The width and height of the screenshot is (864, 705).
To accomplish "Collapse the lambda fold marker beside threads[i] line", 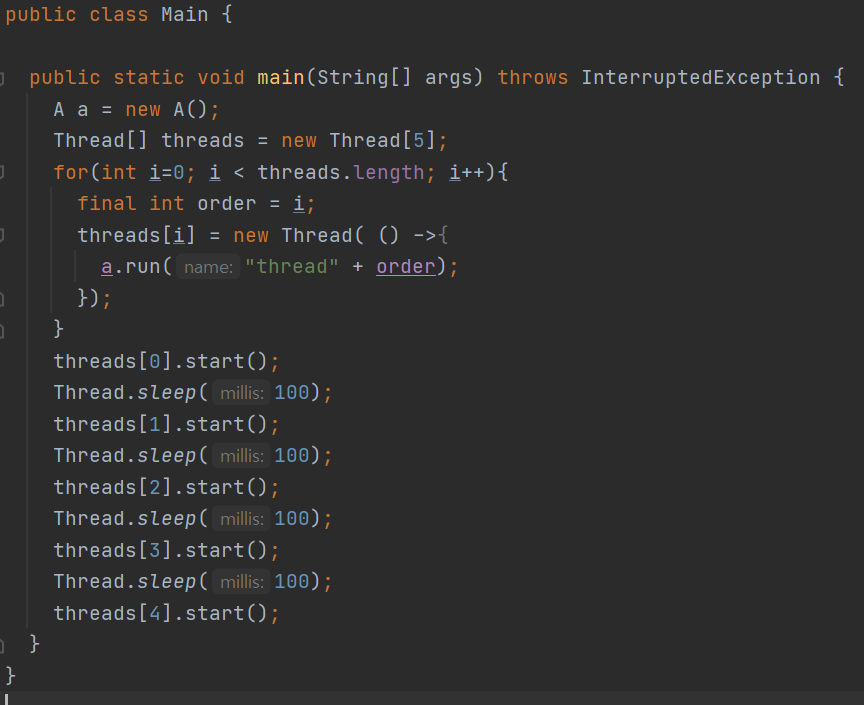I will click(2, 235).
